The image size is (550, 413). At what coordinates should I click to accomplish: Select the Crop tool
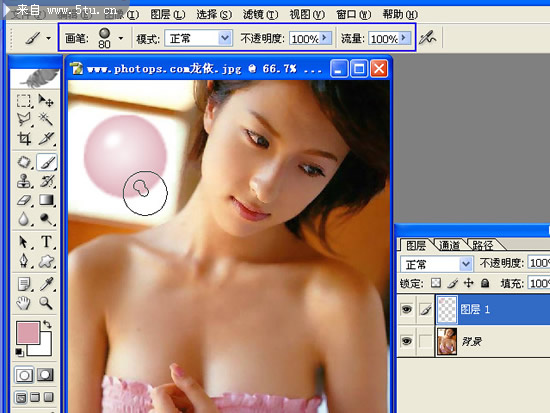click(24, 139)
